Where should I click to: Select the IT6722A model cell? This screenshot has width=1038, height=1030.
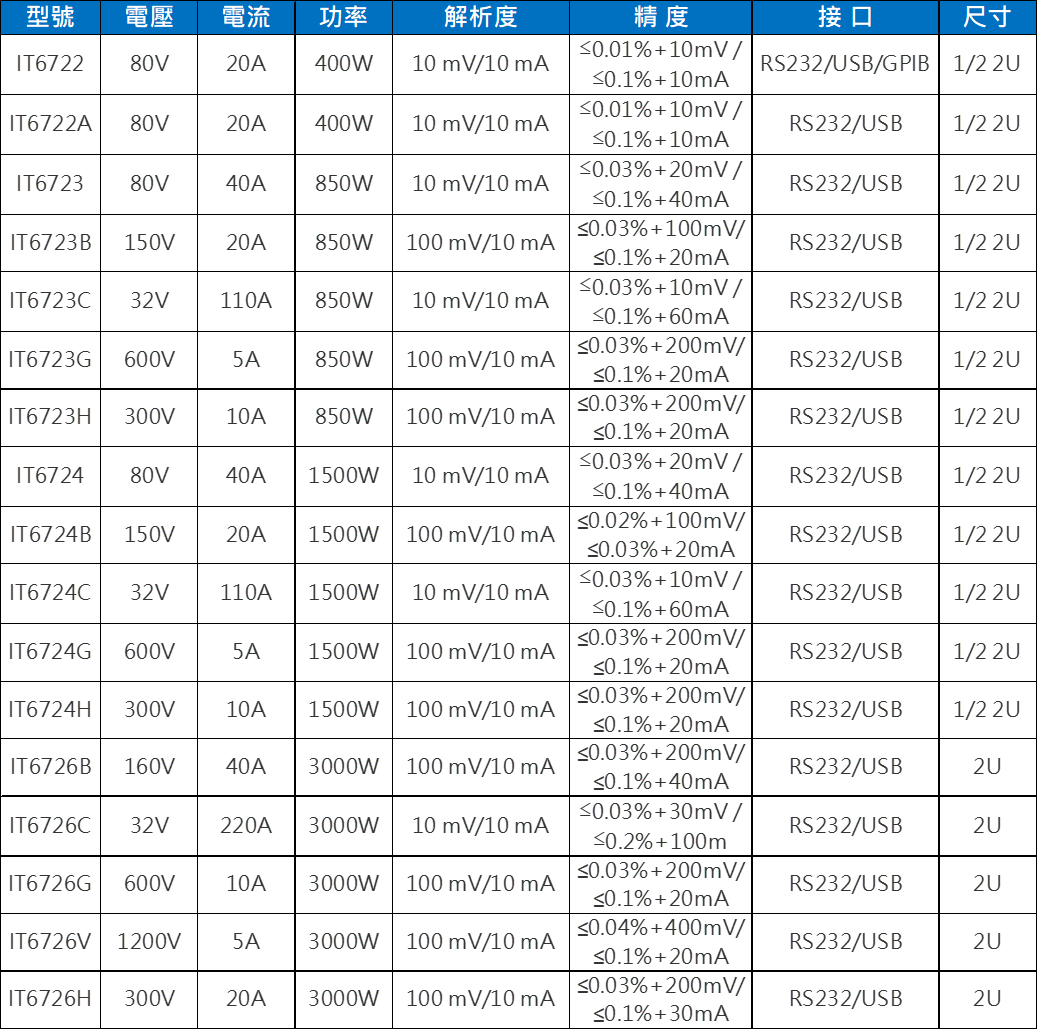click(50, 124)
